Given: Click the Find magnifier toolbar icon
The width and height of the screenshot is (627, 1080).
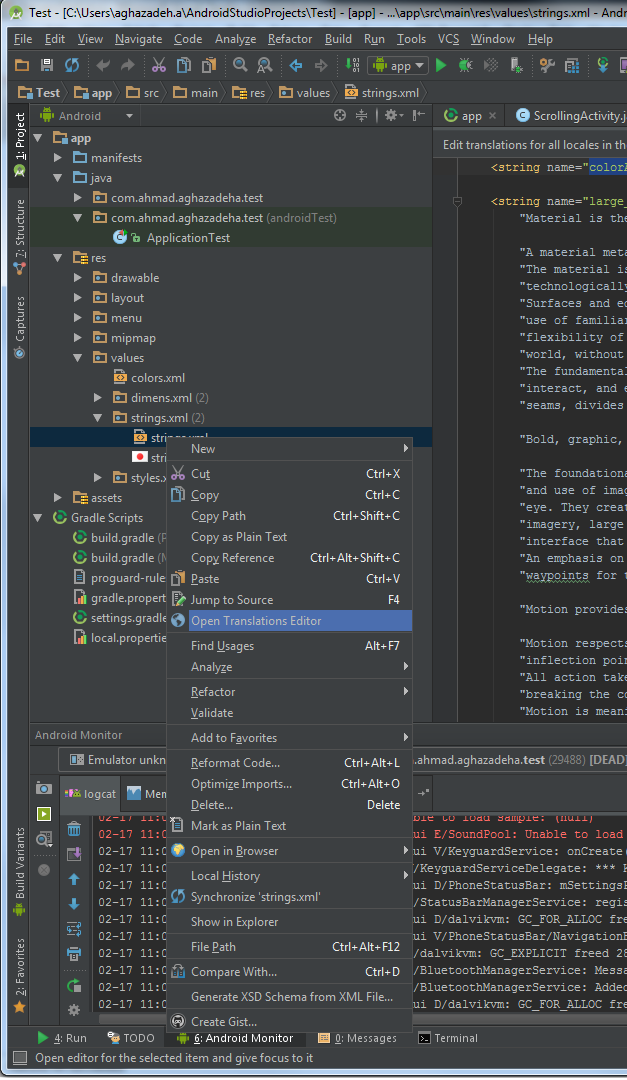Looking at the screenshot, I should 240,65.
